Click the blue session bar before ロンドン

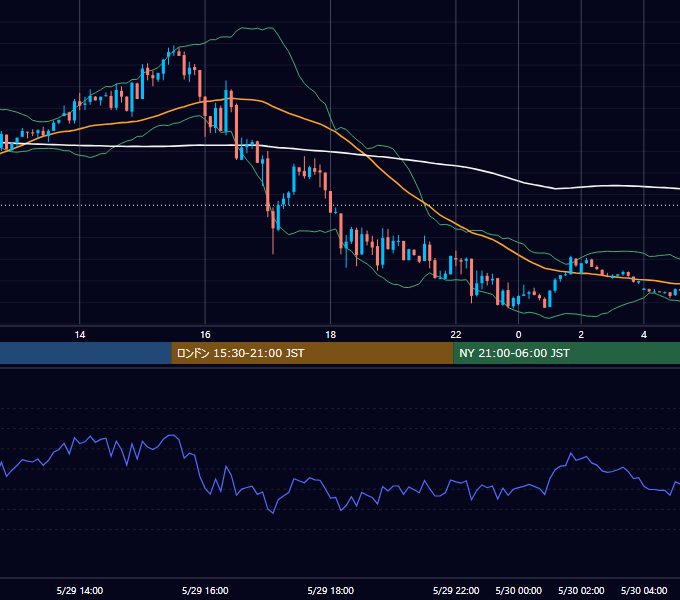coord(86,353)
